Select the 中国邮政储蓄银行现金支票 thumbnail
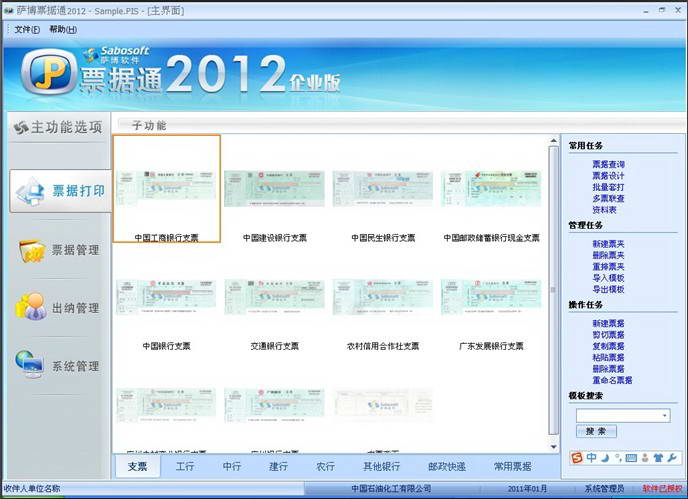688x499 pixels. (x=491, y=189)
